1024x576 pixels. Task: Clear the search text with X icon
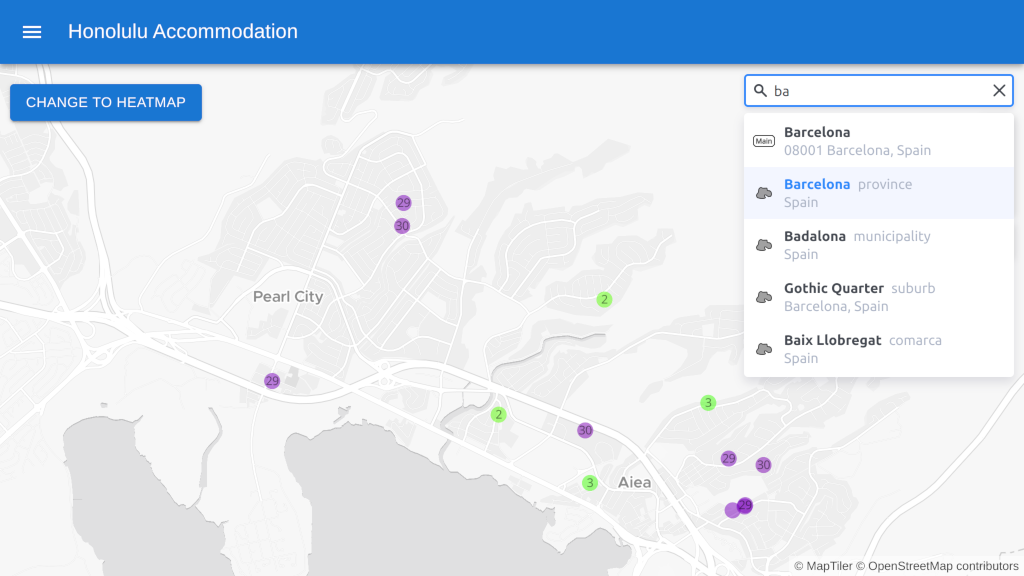pyautogui.click(x=999, y=91)
